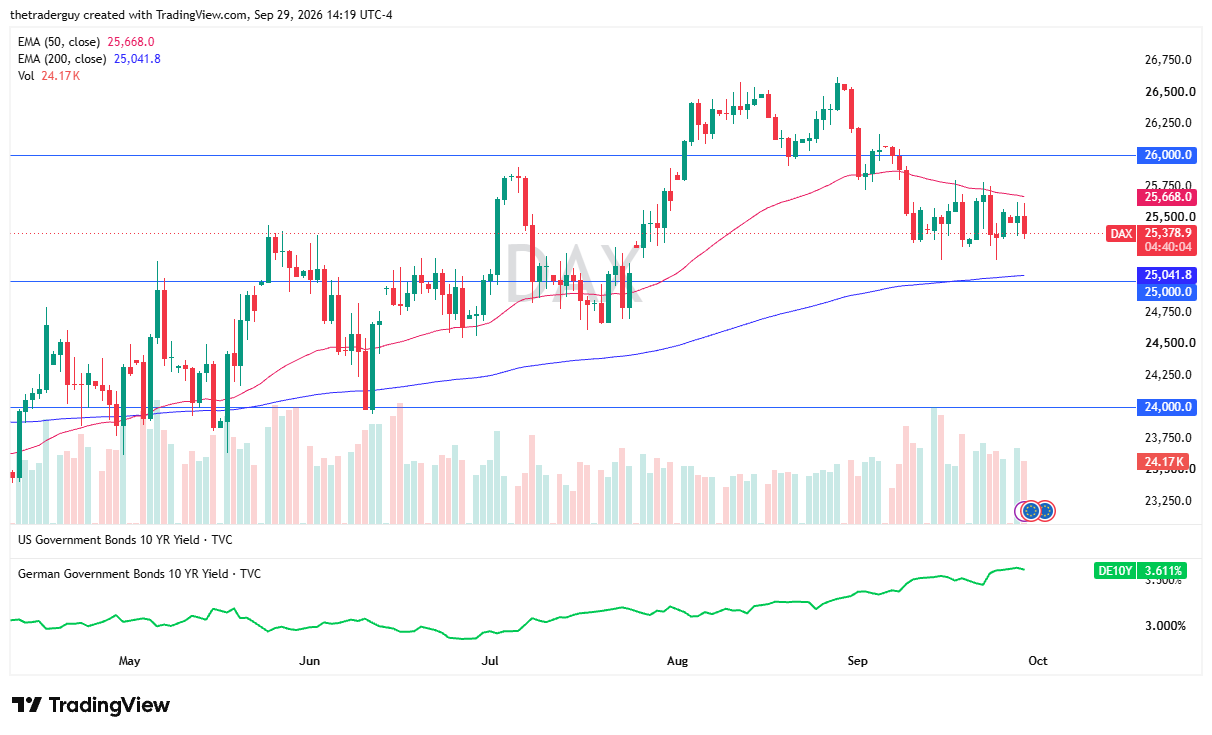Click the 04:40:04 bar countdown timer
Viewport: 1212px width, 735px height.
point(1166,247)
